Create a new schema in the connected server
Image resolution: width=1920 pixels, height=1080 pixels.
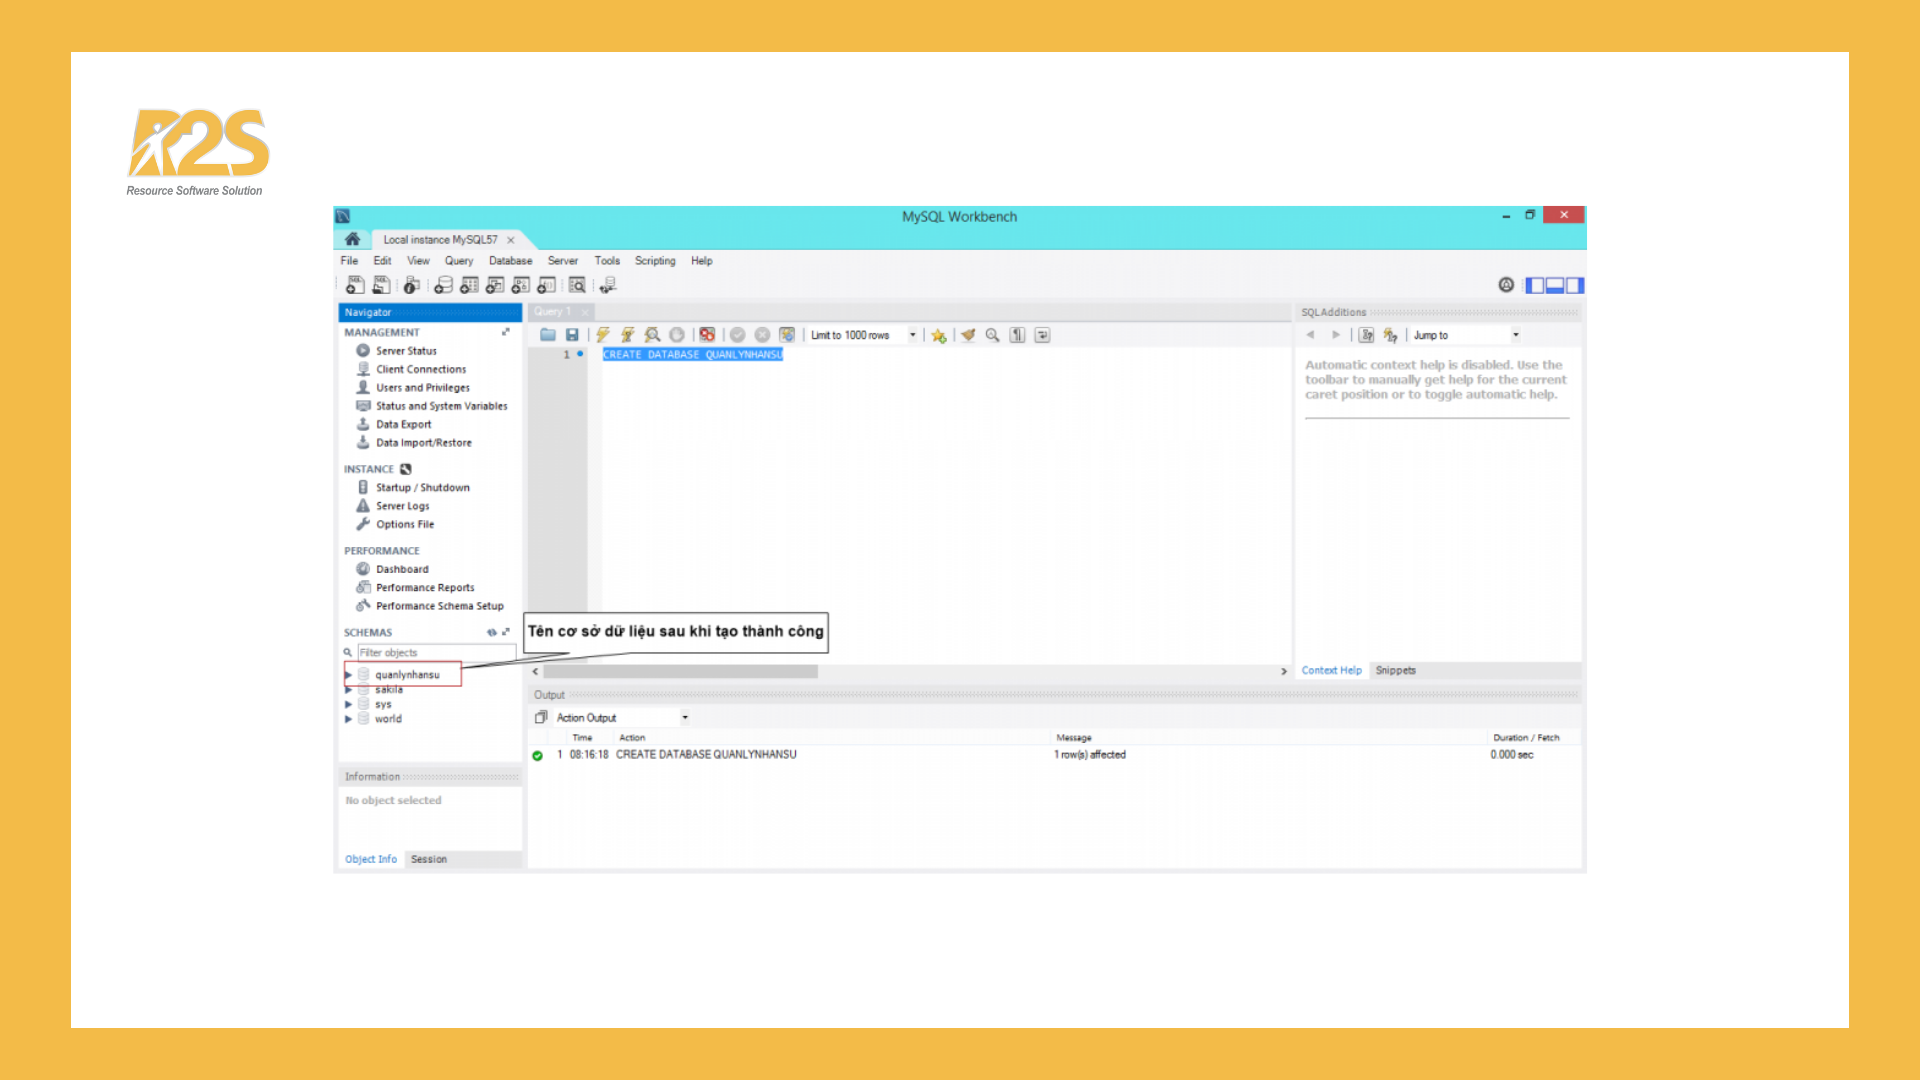click(x=443, y=285)
